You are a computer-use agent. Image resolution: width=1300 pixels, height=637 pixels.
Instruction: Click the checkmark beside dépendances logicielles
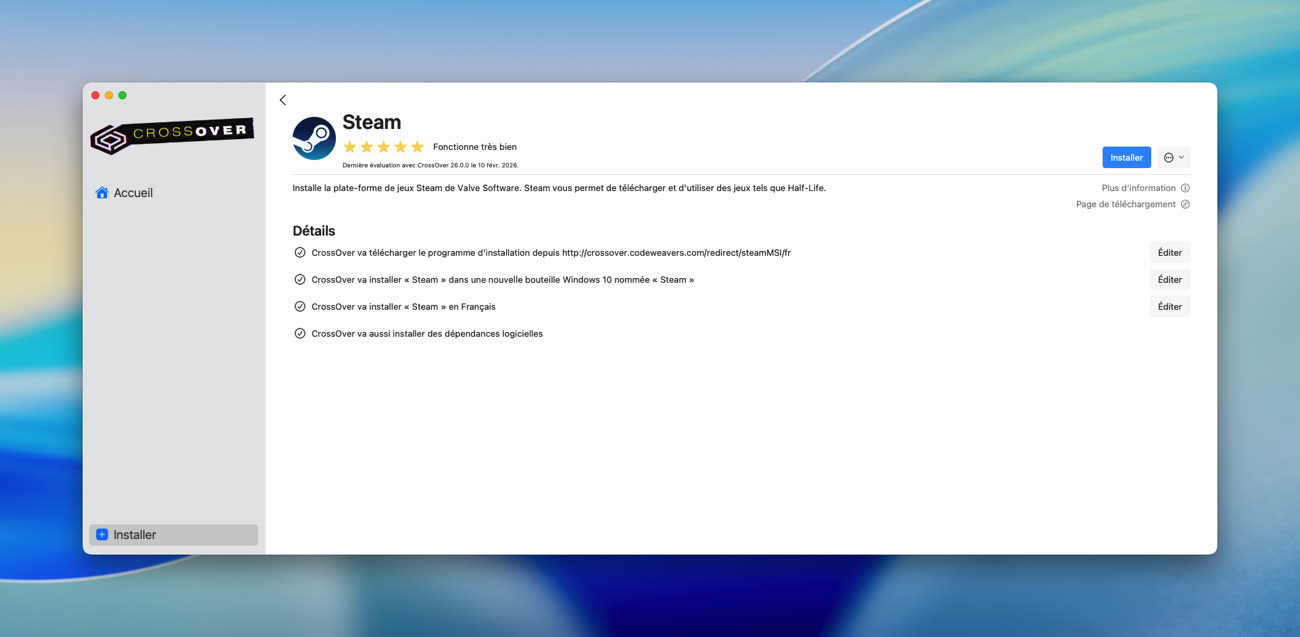(x=300, y=334)
